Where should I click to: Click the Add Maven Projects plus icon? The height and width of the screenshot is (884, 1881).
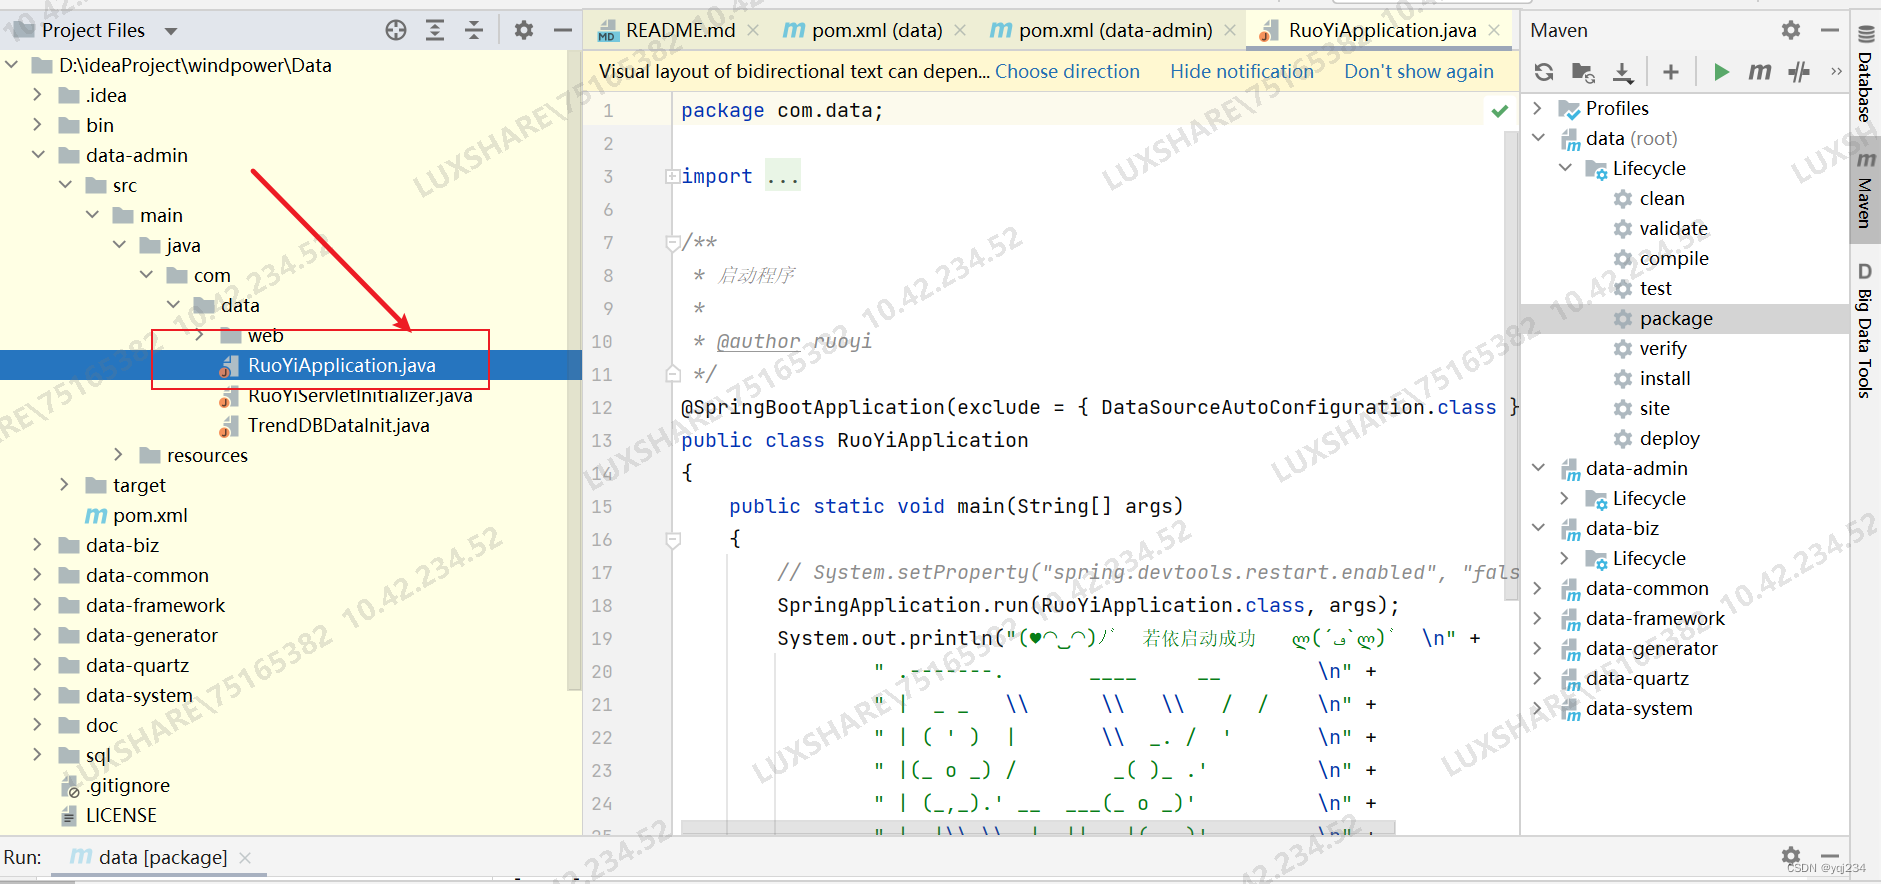tap(1670, 72)
